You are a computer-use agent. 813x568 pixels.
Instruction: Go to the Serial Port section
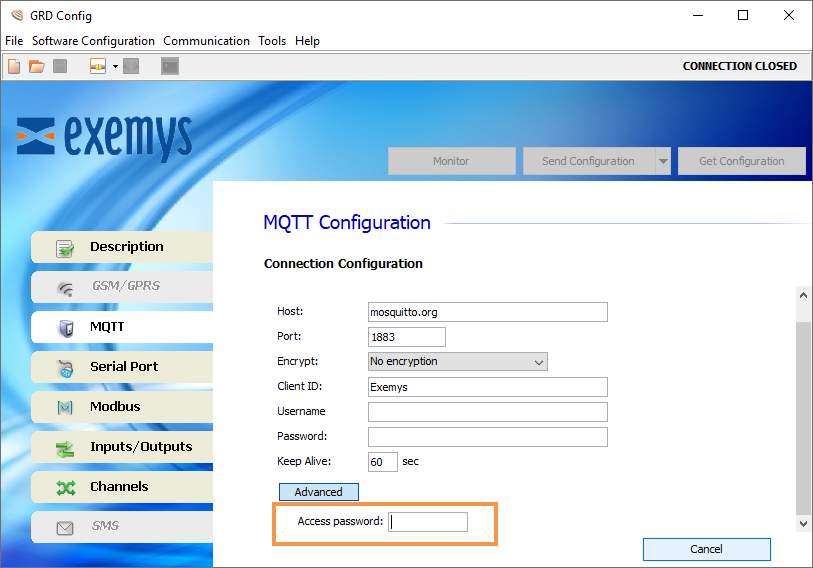pos(122,367)
